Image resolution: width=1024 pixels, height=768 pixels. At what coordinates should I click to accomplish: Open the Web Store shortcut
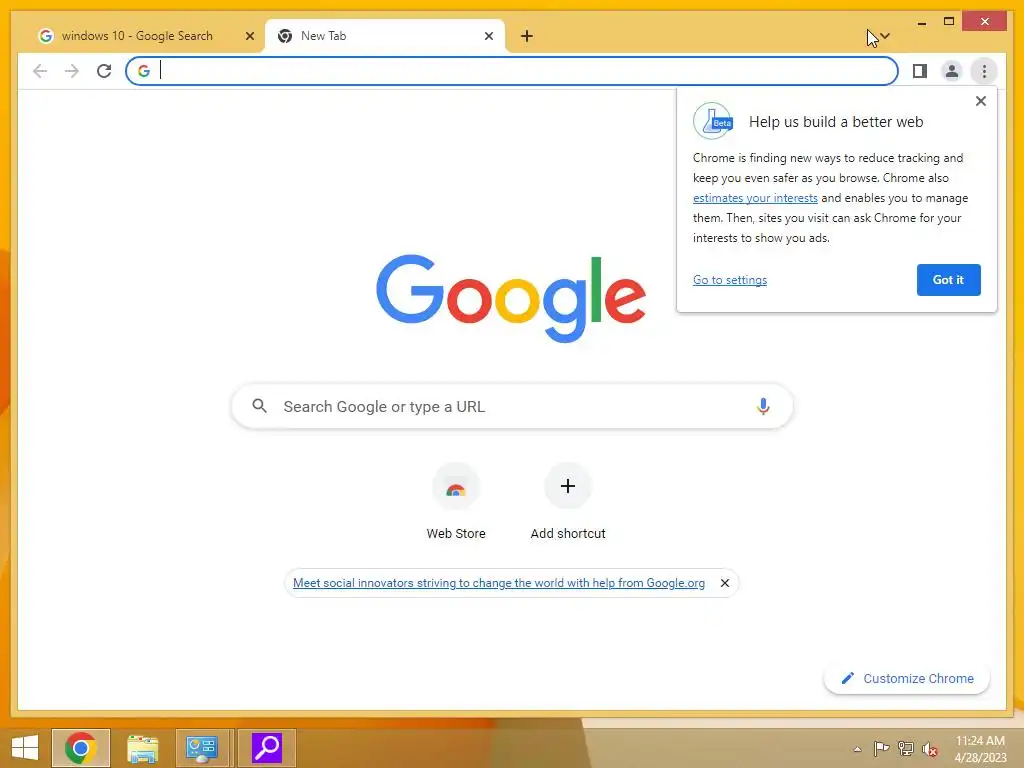coord(456,503)
